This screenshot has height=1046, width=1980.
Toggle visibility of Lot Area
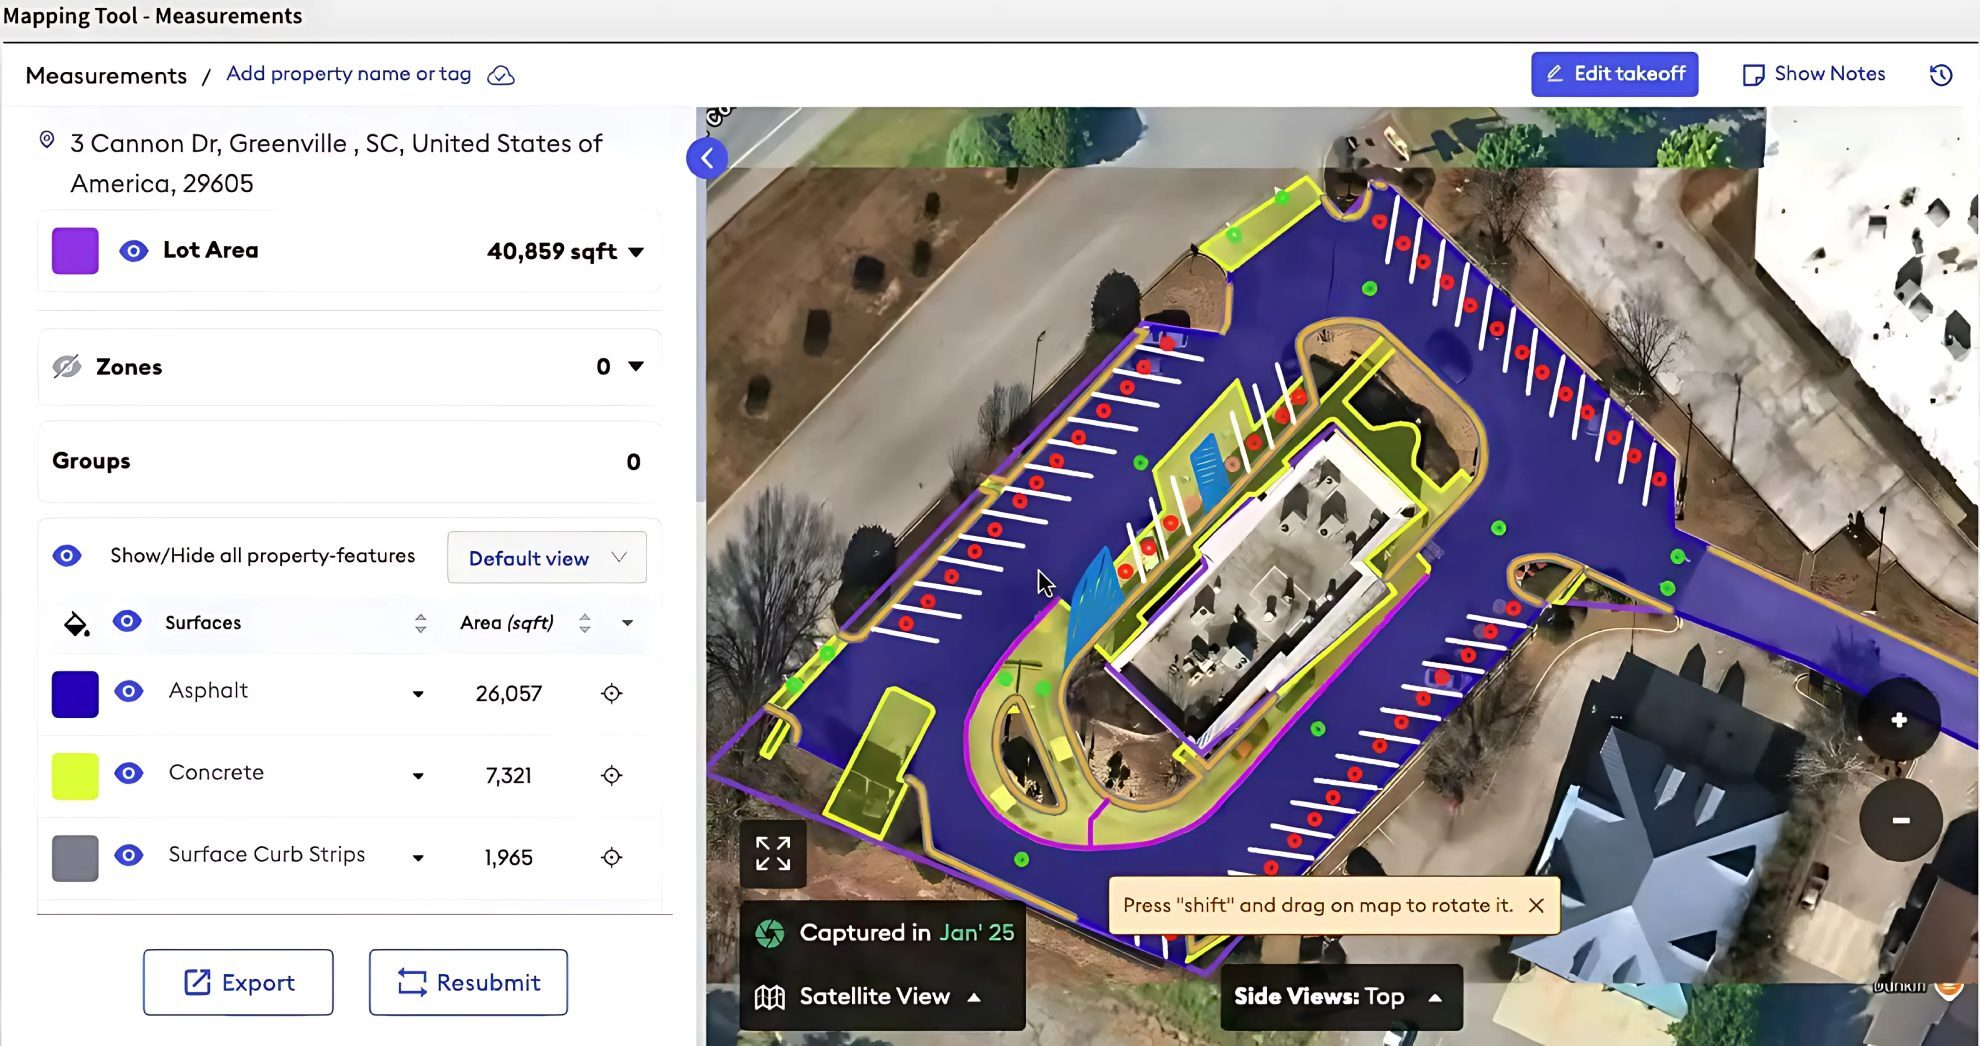(x=133, y=251)
